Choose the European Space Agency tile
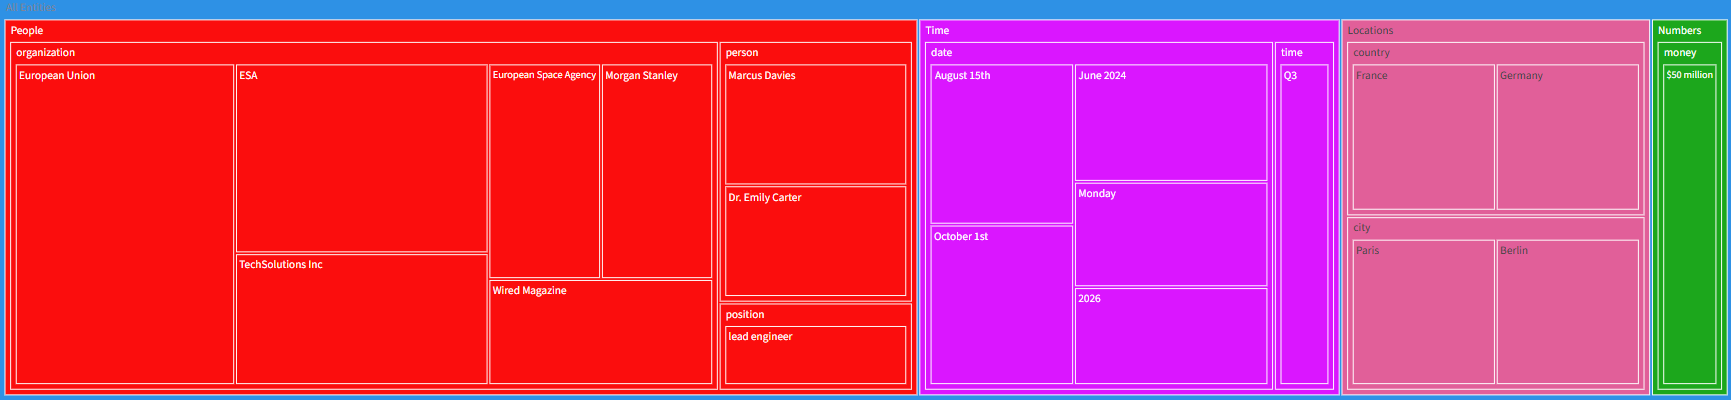1731x400 pixels. [x=545, y=171]
